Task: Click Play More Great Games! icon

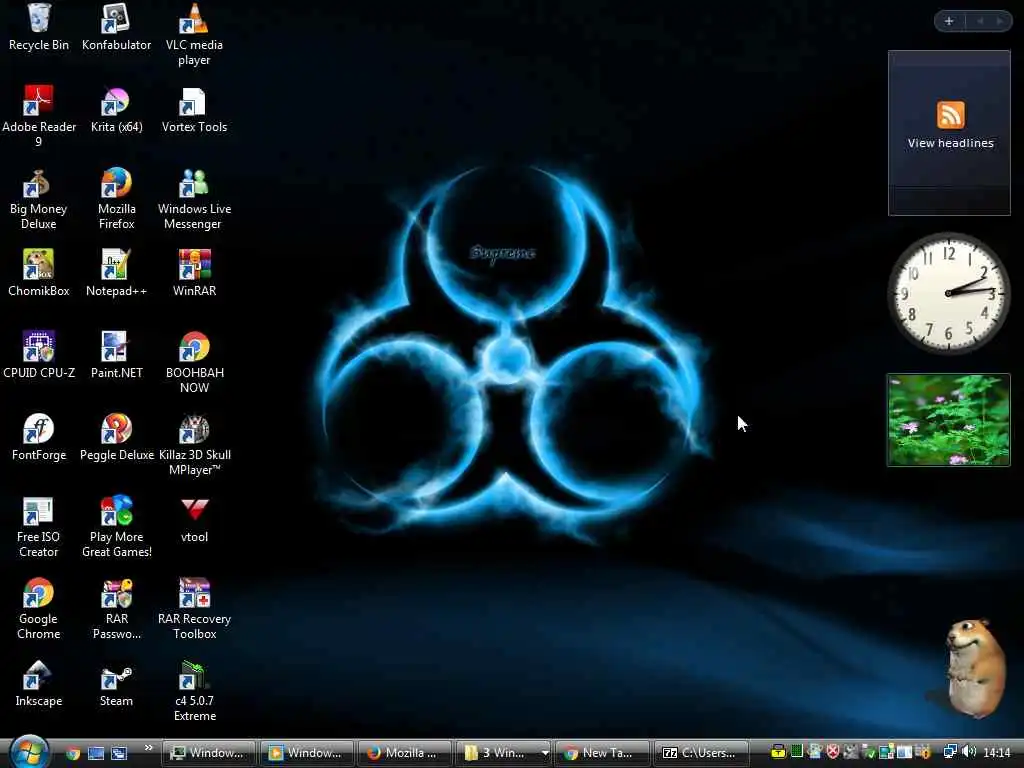Action: click(116, 527)
